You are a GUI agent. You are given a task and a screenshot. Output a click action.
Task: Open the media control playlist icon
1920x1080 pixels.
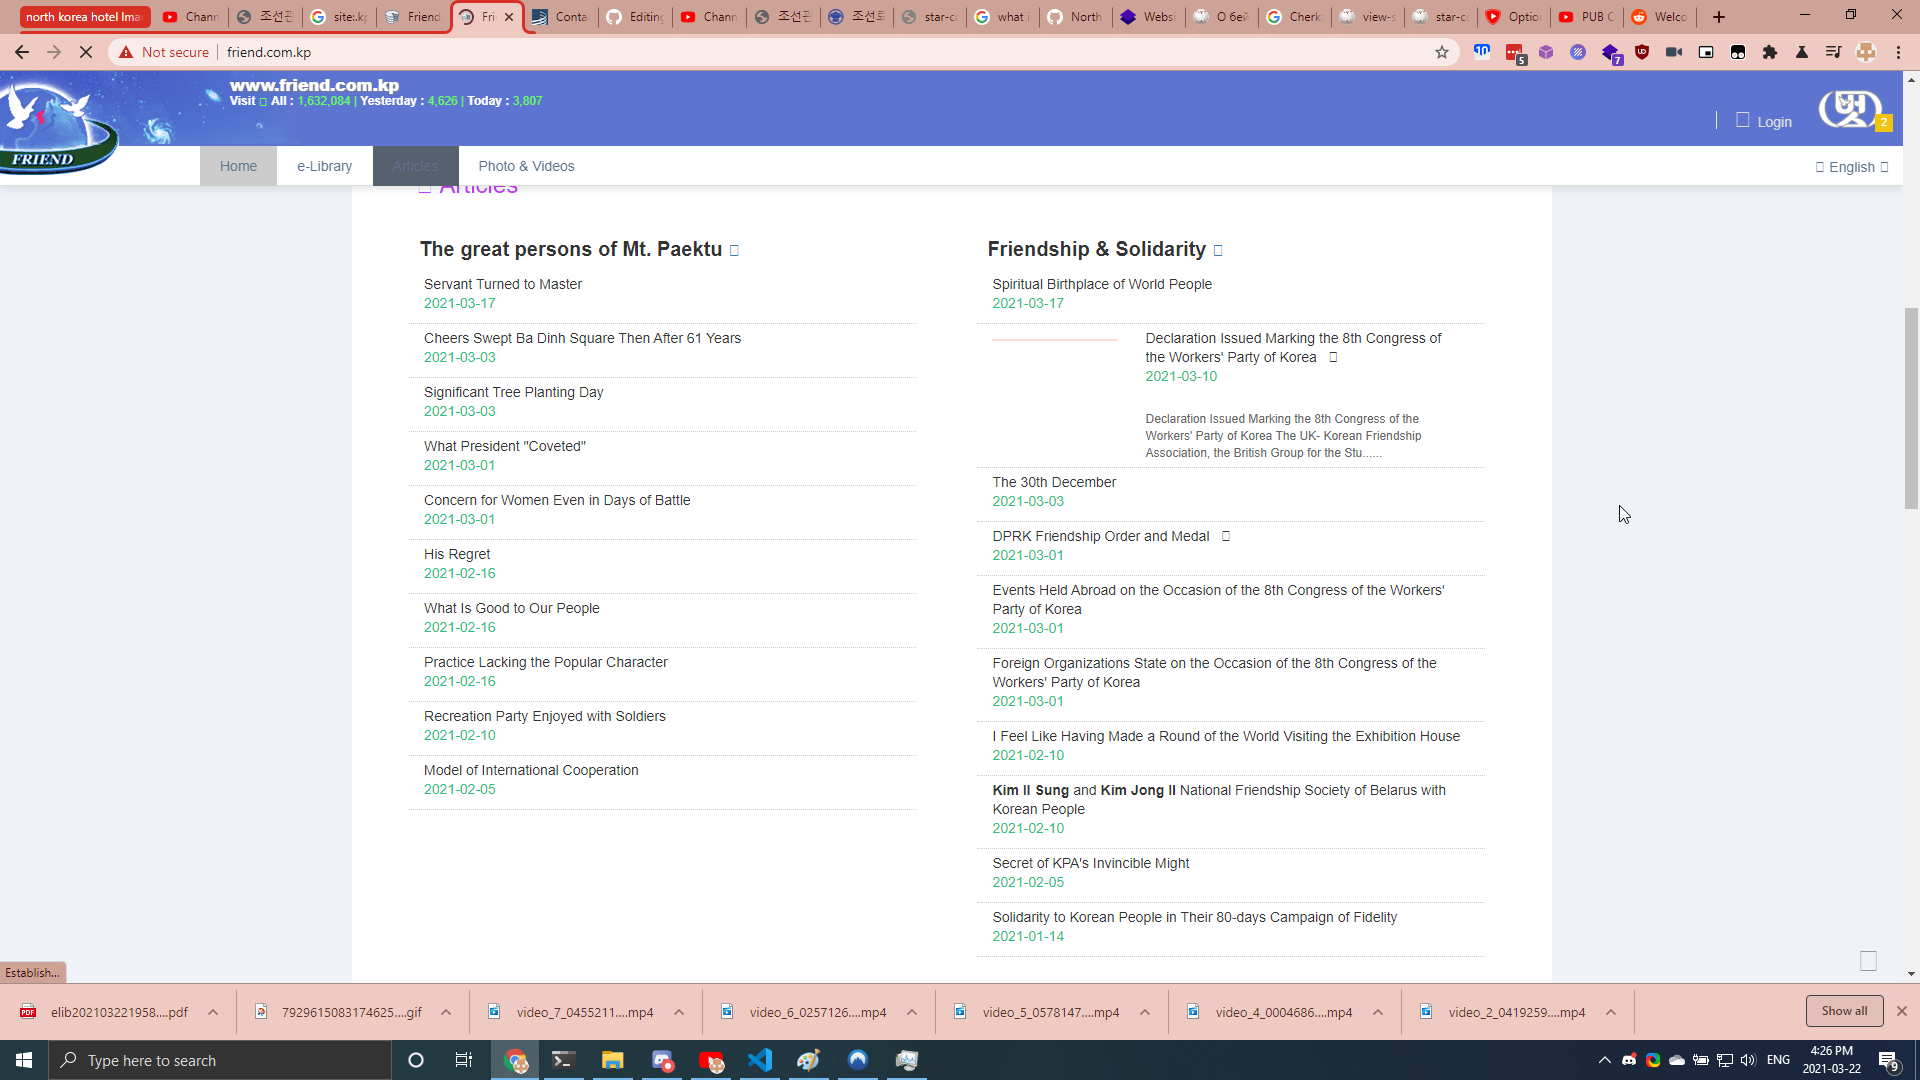(x=1833, y=52)
